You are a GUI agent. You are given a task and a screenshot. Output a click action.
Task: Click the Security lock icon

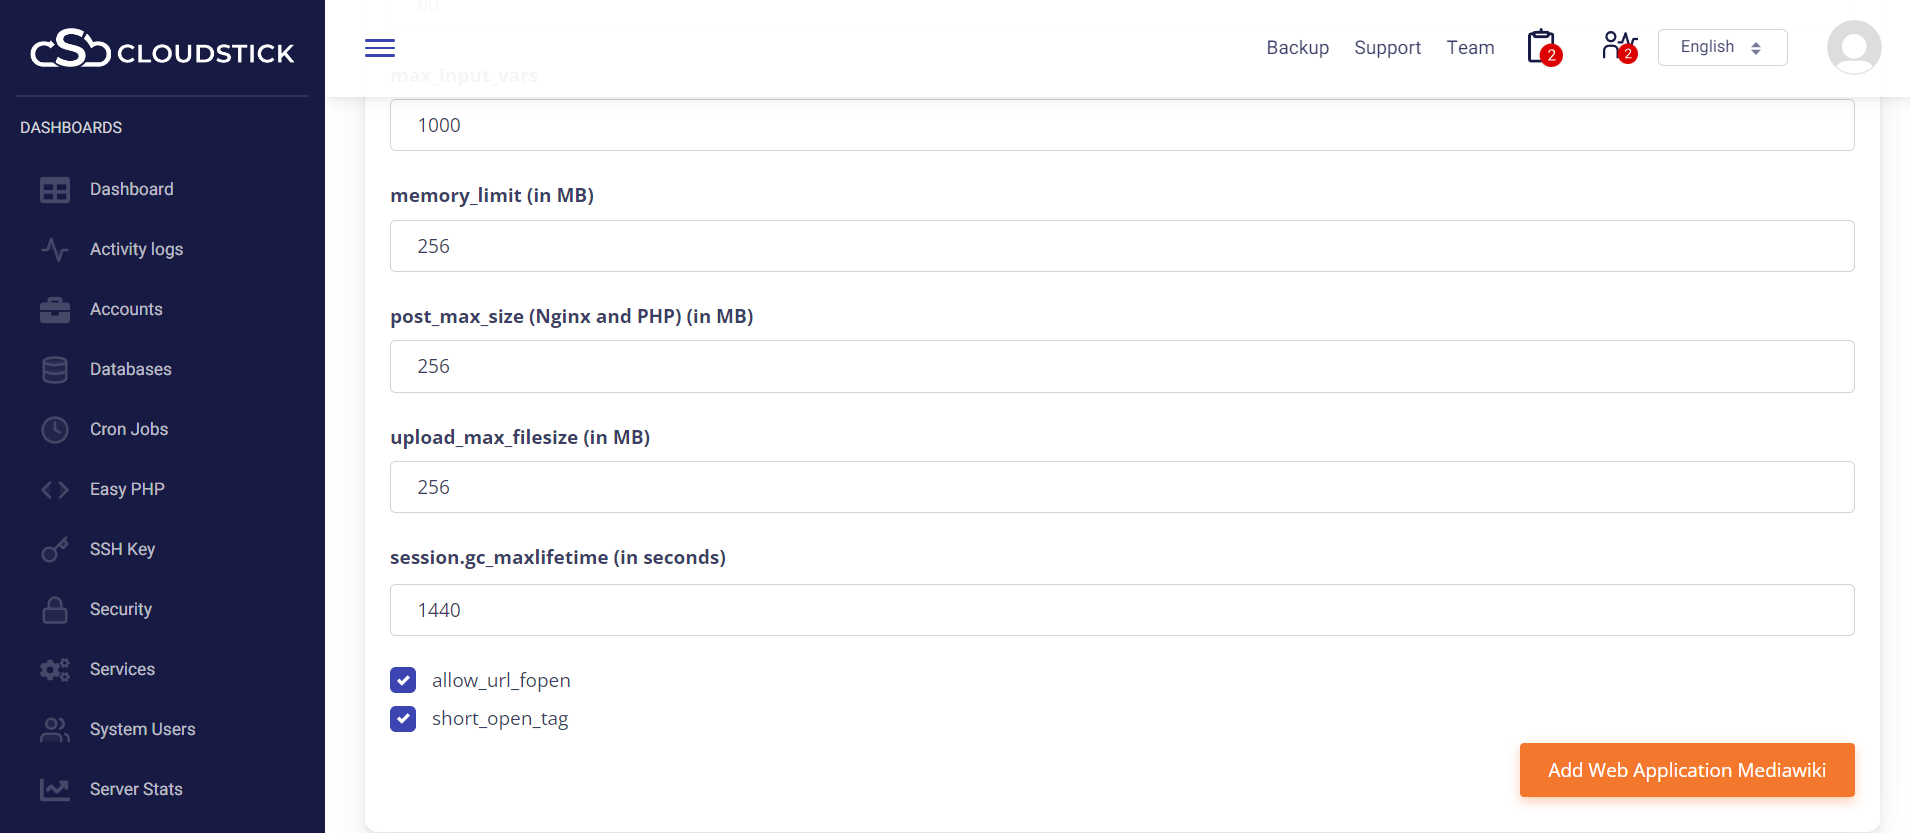55,610
